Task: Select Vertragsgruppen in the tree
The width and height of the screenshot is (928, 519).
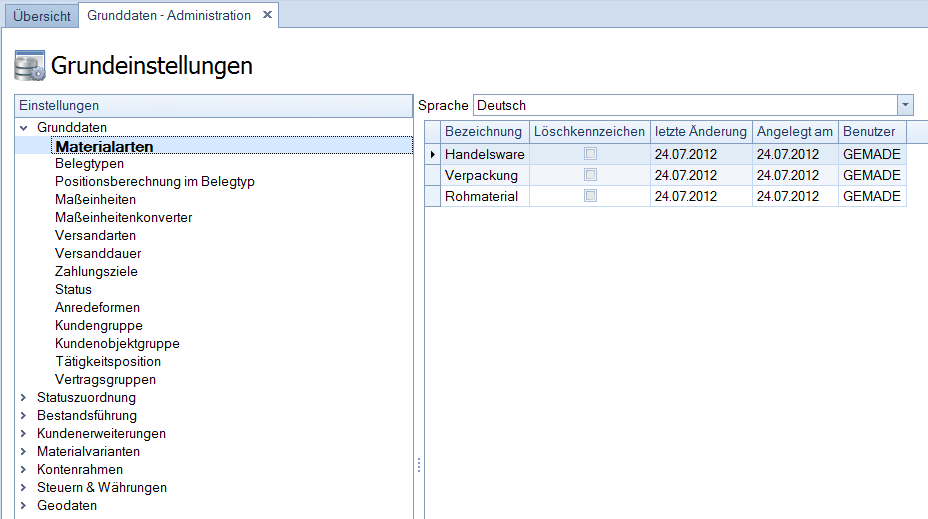Action: 105,379
